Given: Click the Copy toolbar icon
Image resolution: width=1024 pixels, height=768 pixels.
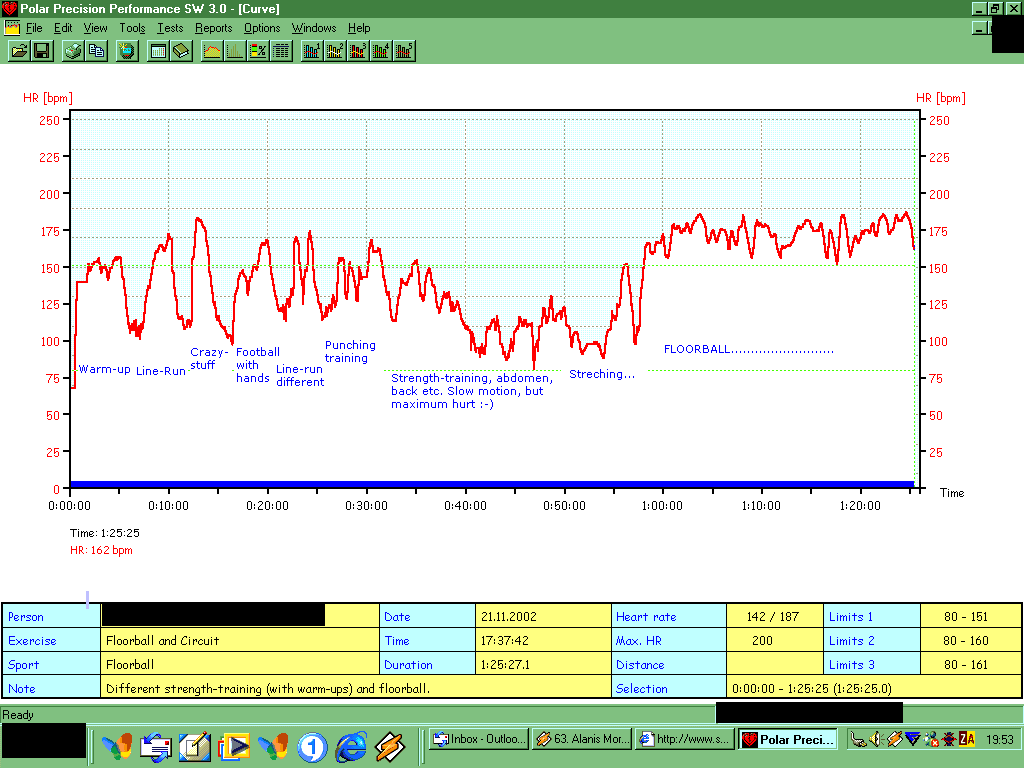Looking at the screenshot, I should pyautogui.click(x=97, y=51).
